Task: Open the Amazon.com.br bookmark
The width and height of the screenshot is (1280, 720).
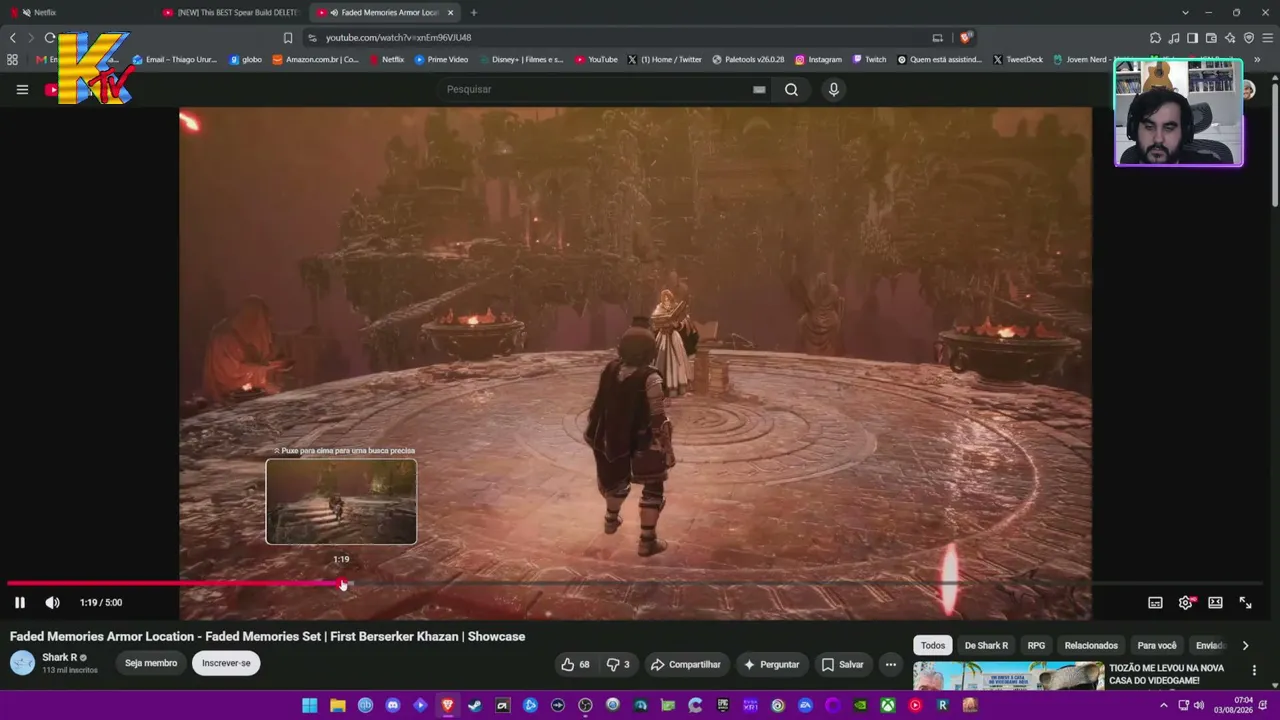Action: pyautogui.click(x=316, y=60)
